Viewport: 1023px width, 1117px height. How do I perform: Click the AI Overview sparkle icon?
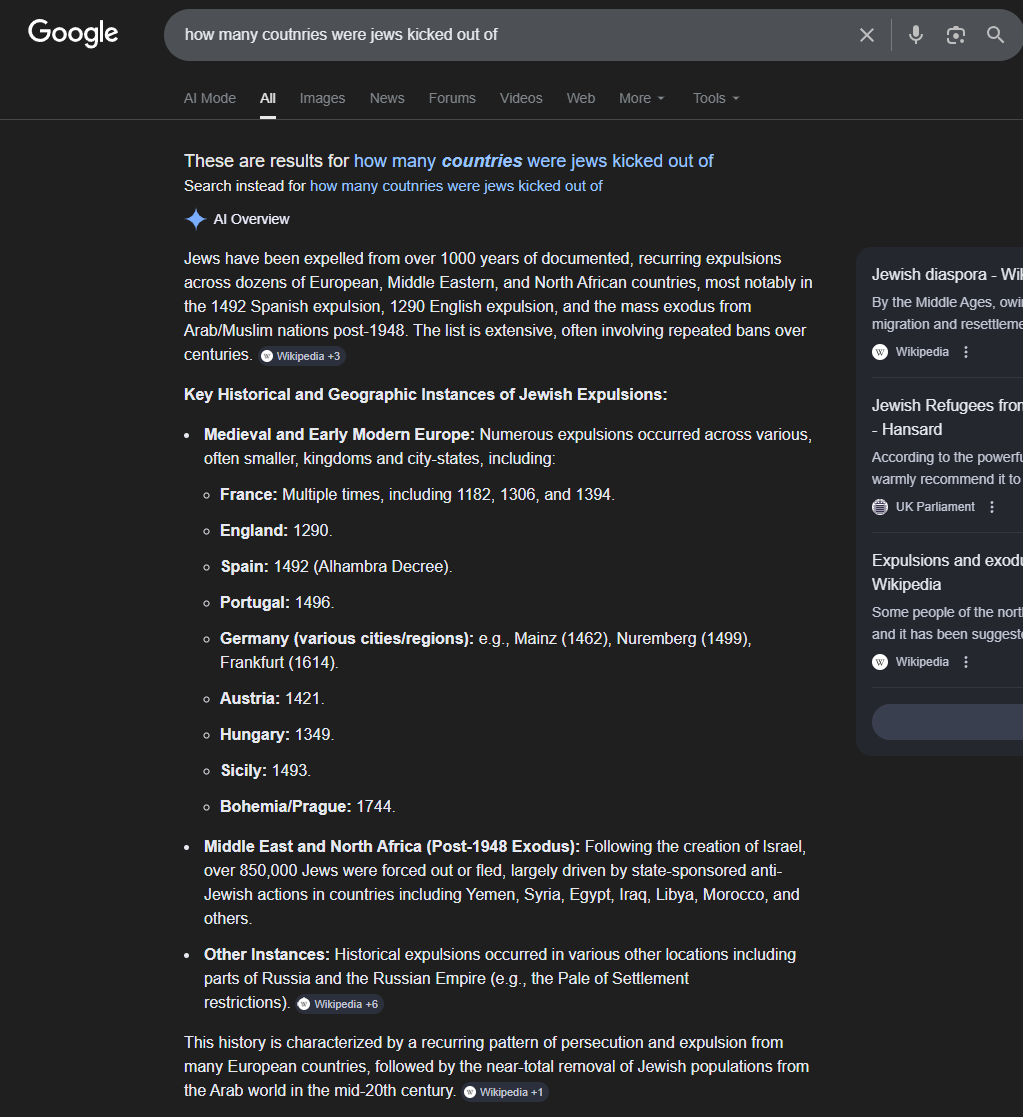click(x=195, y=219)
